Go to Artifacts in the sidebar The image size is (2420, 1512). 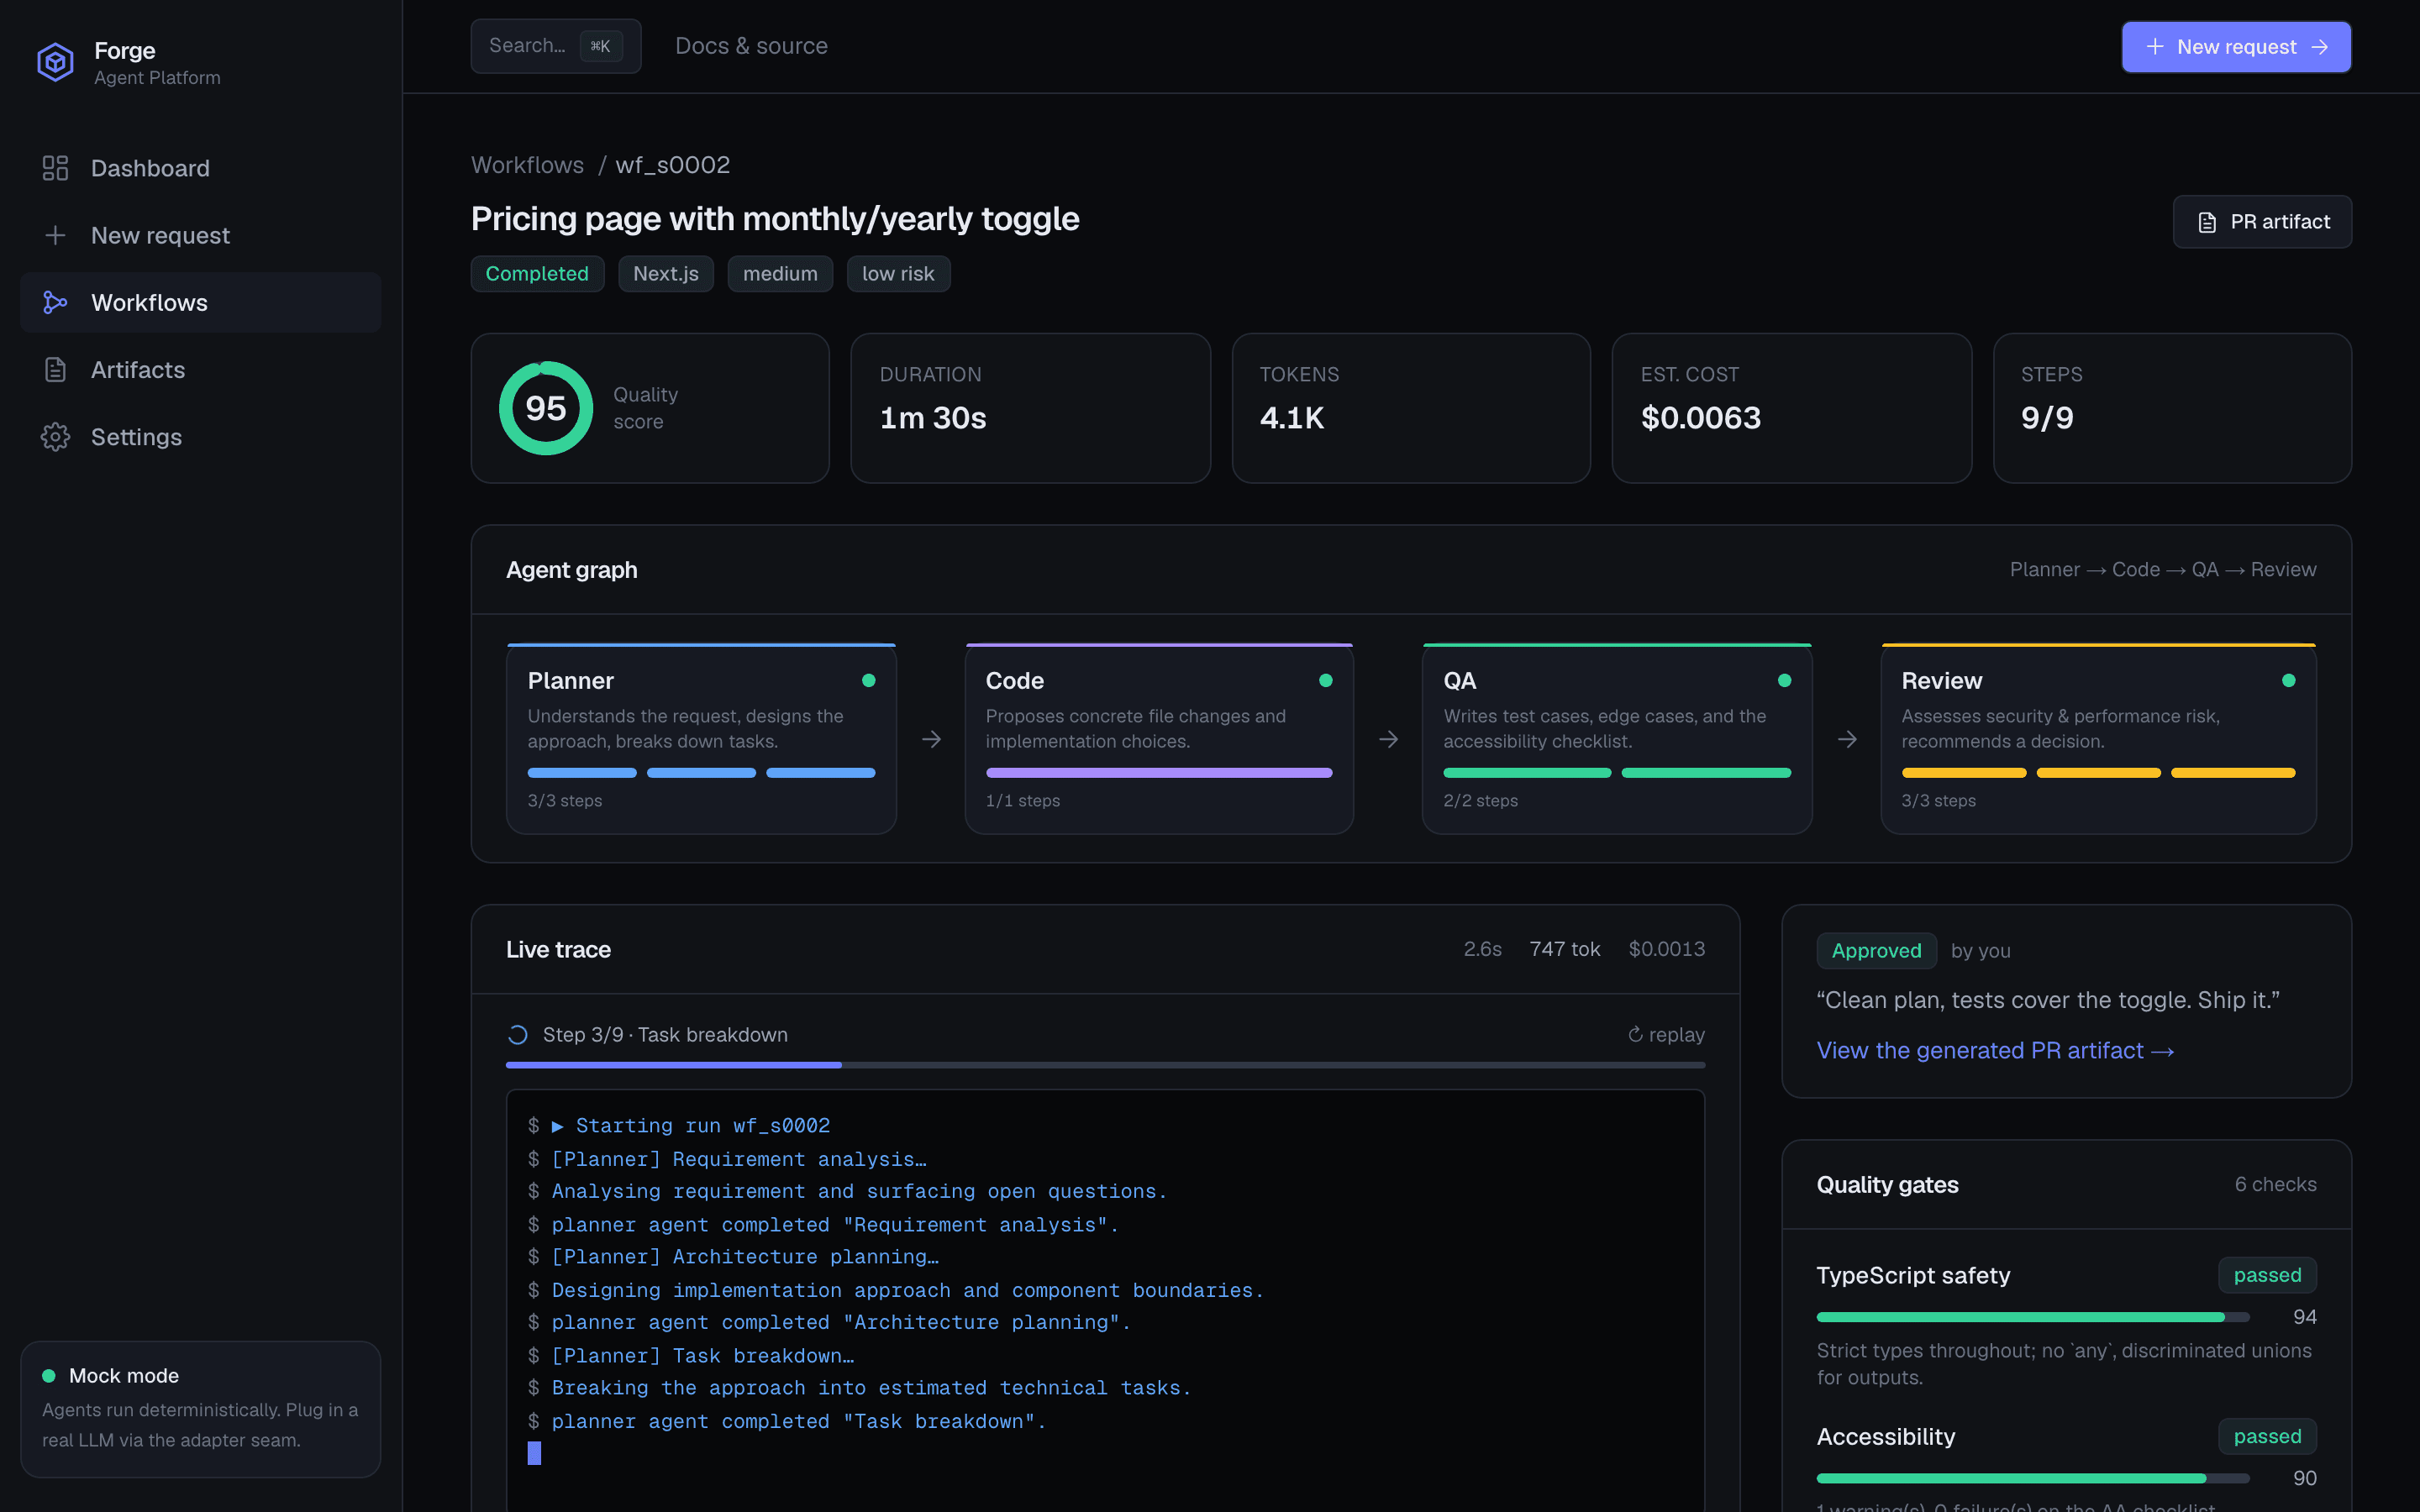click(200, 370)
